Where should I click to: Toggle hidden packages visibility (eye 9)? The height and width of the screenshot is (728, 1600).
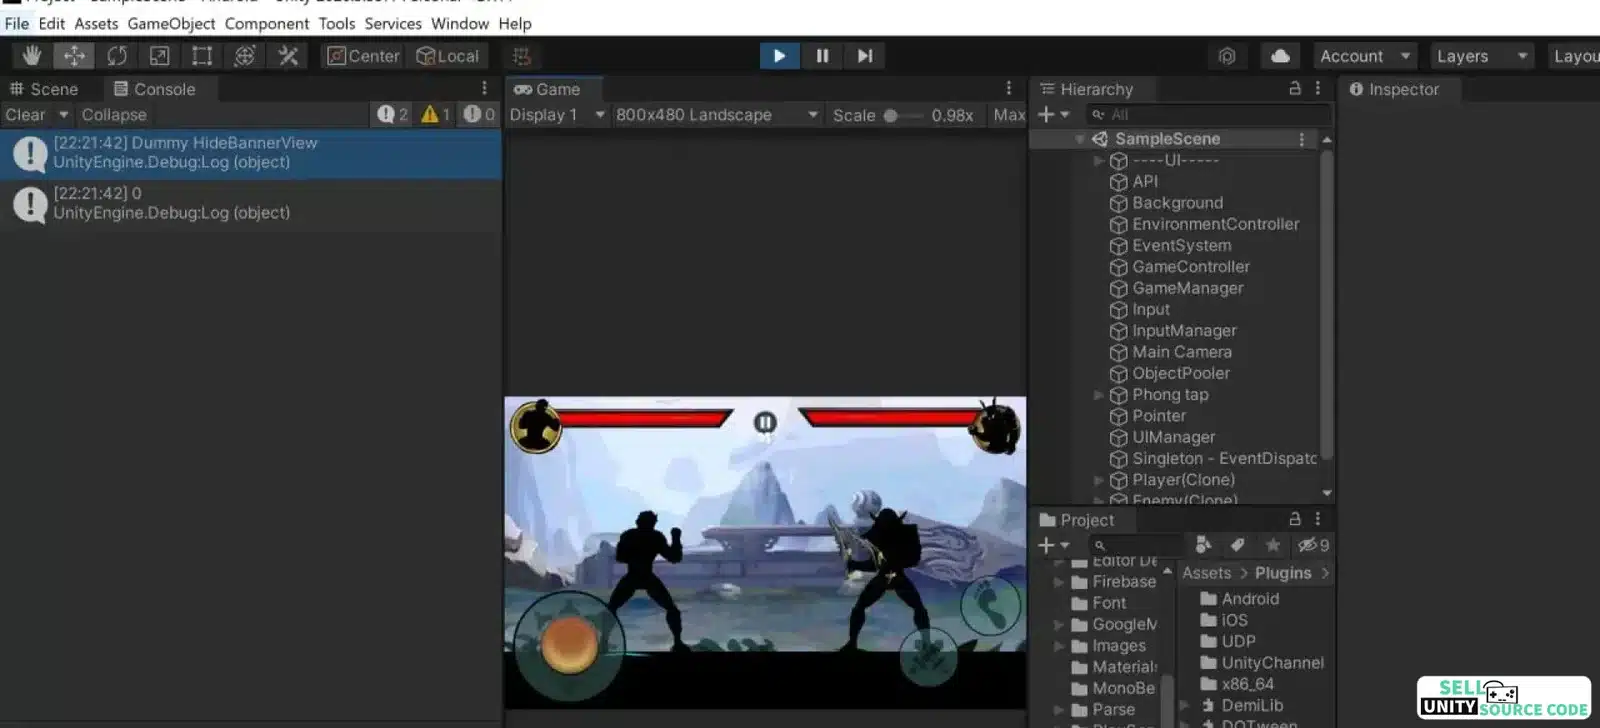[x=1313, y=545]
